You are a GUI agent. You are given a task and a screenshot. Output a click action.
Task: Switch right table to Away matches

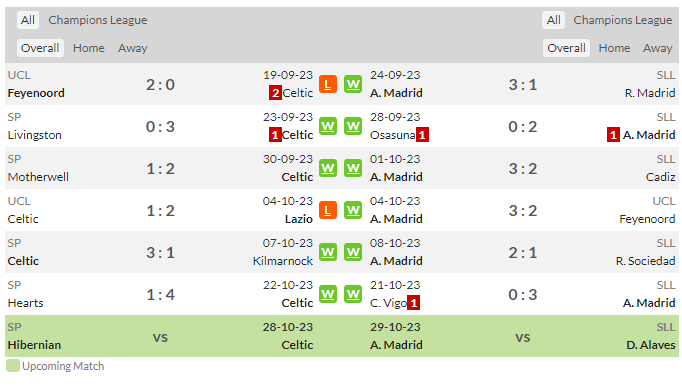tap(658, 48)
